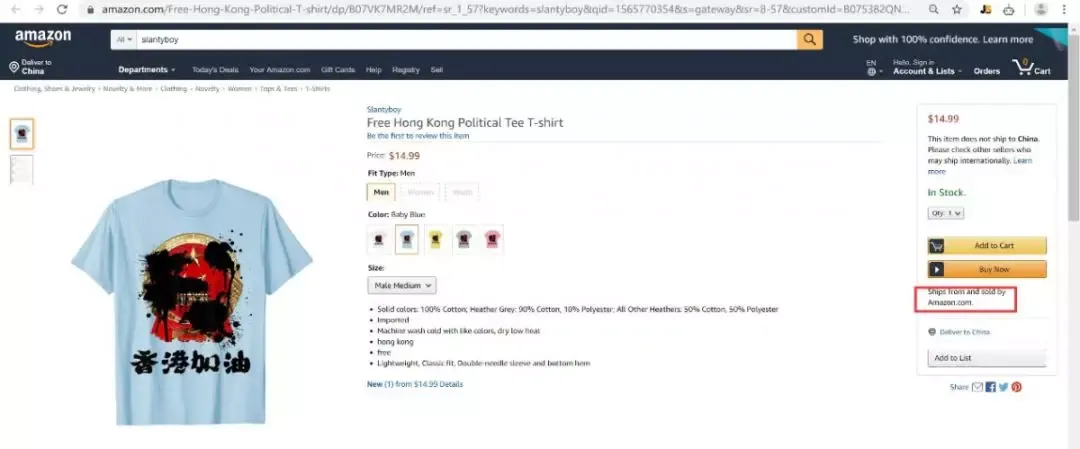The height and width of the screenshot is (449, 1080).
Task: Share the product on Pinterest
Action: [x=1017, y=387]
